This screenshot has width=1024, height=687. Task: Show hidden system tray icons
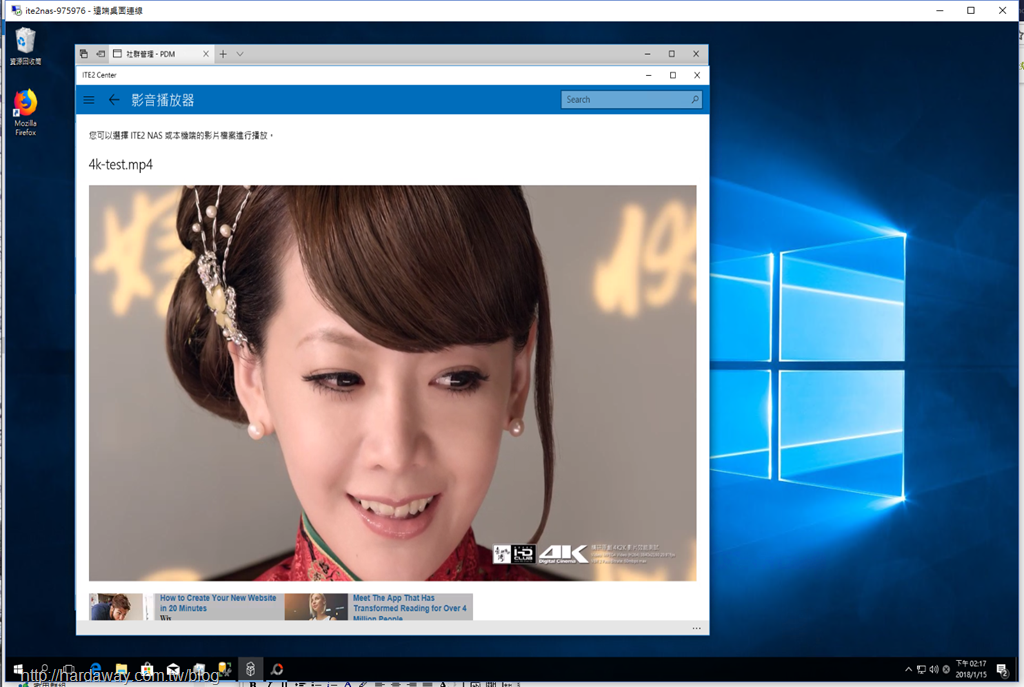(908, 669)
